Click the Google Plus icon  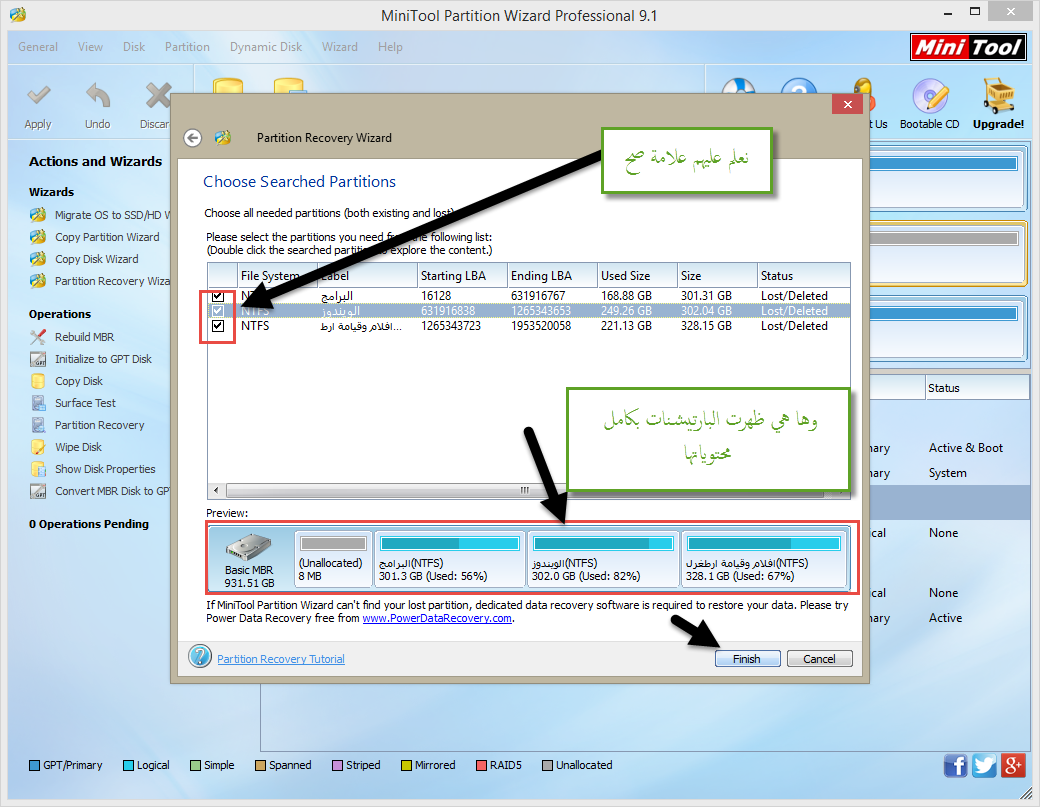[x=1013, y=766]
